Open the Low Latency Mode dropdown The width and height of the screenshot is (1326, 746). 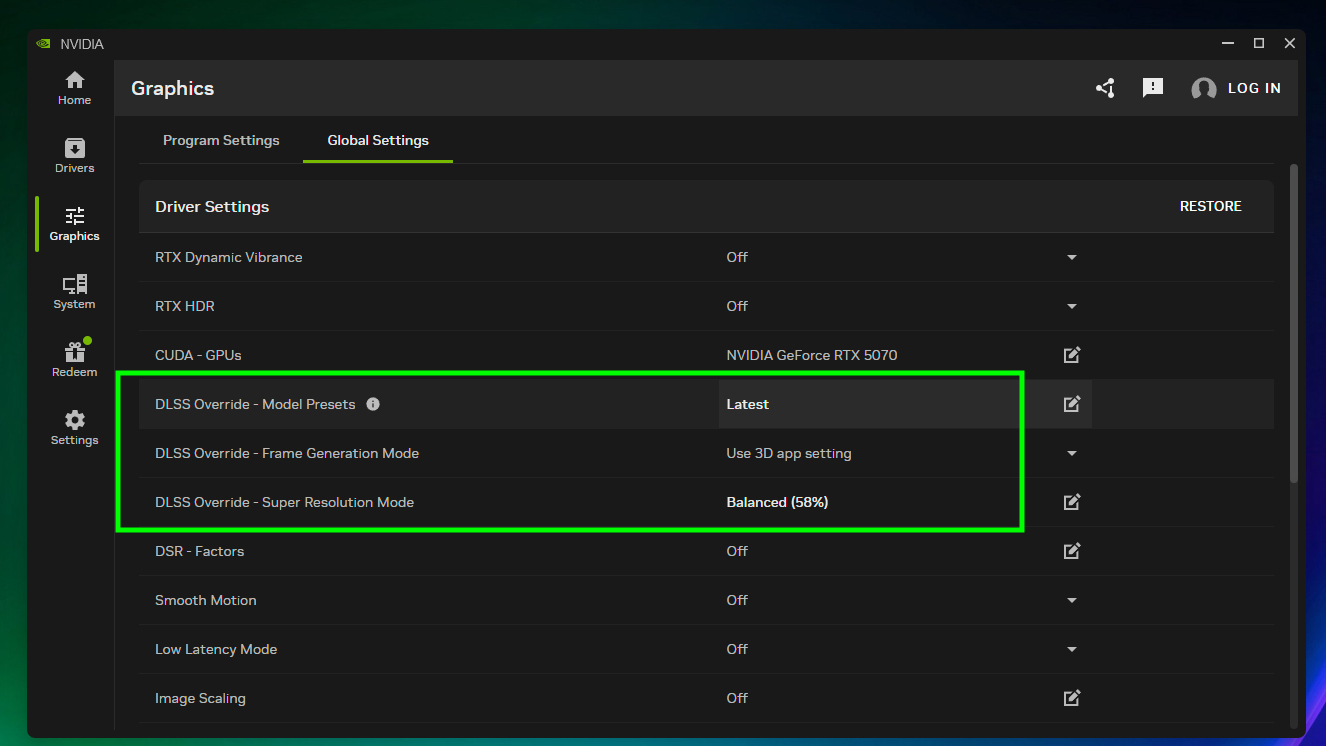pos(1071,649)
